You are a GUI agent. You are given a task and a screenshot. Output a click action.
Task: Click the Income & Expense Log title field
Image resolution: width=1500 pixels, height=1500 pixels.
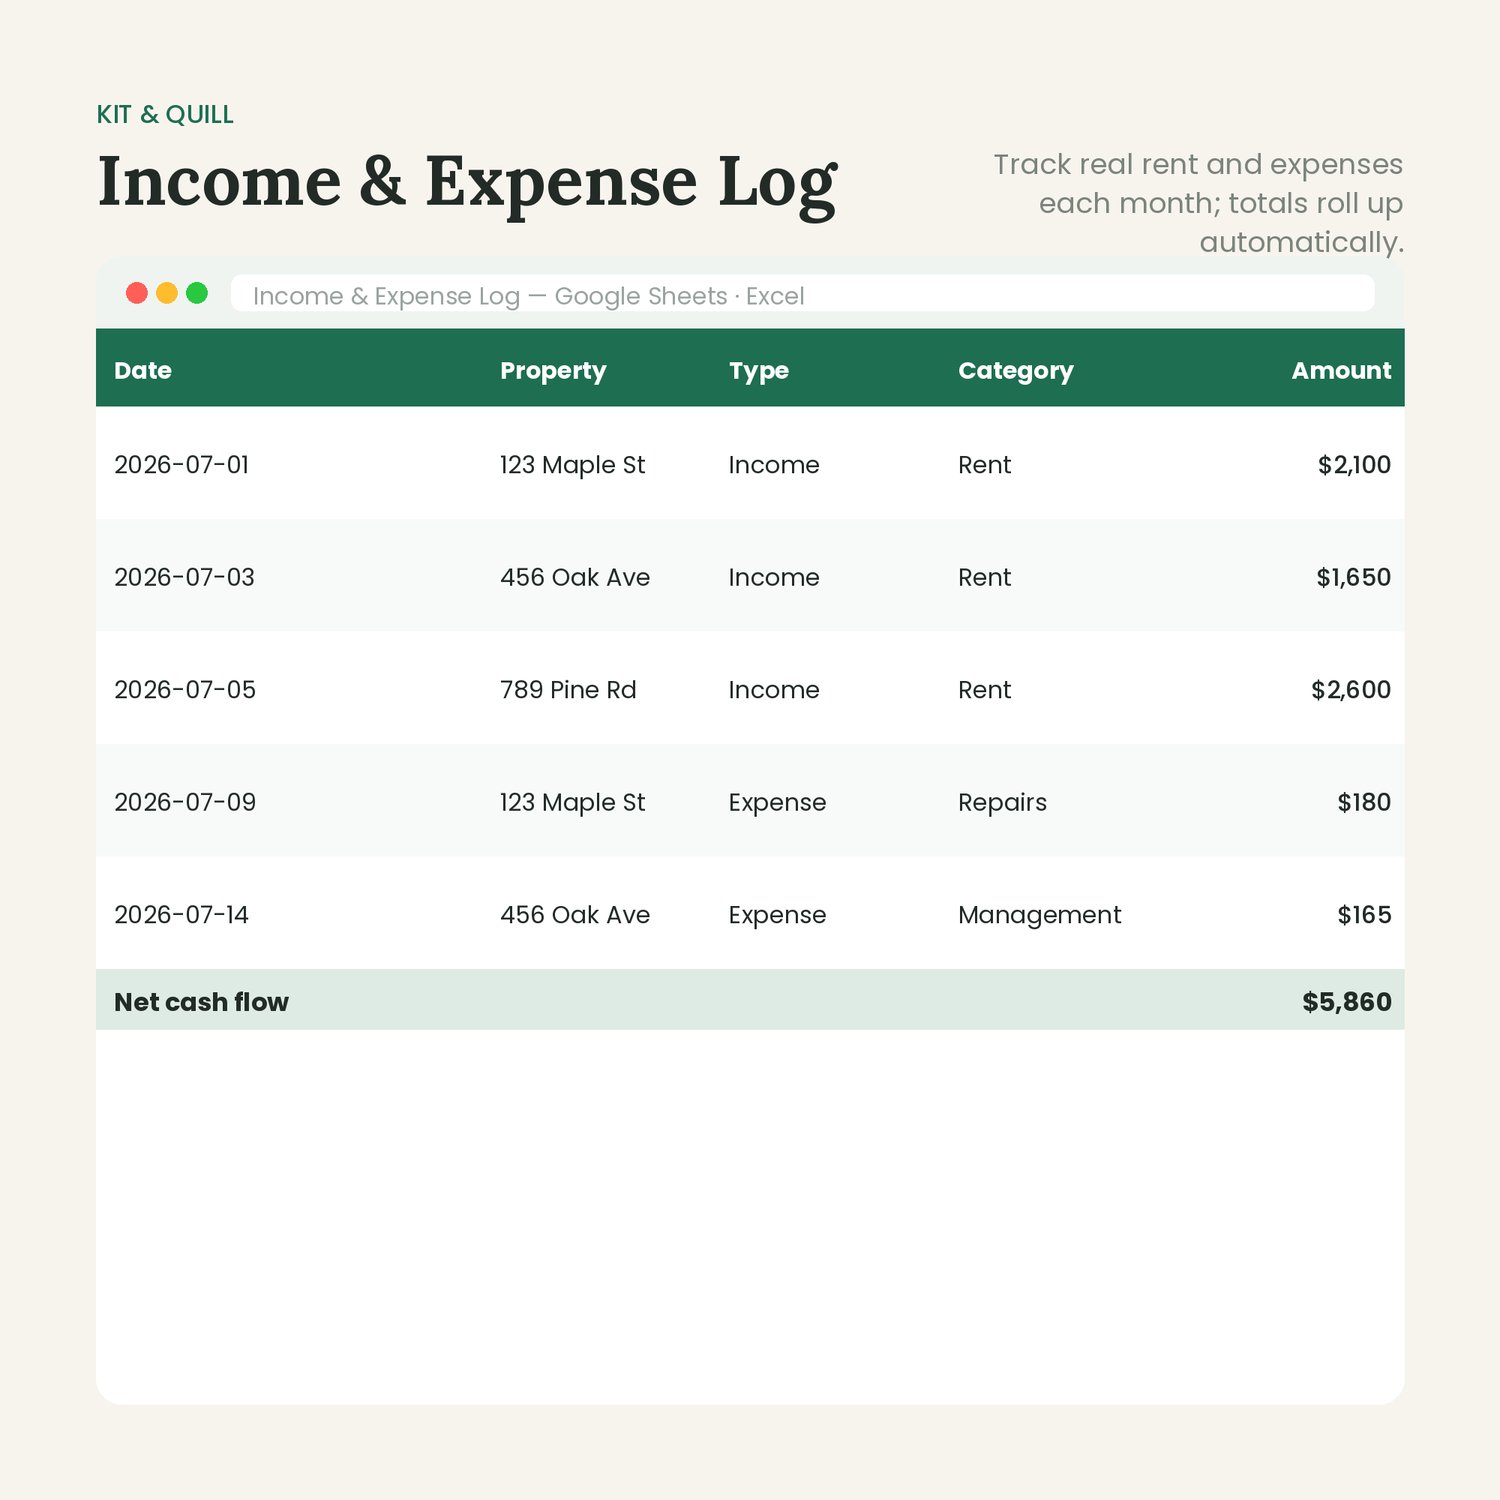(803, 294)
